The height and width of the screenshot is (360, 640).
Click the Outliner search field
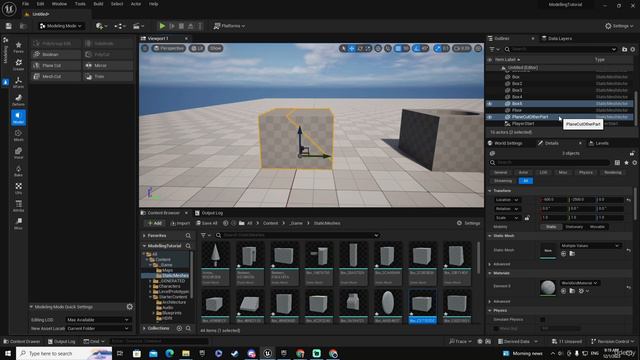pos(561,49)
